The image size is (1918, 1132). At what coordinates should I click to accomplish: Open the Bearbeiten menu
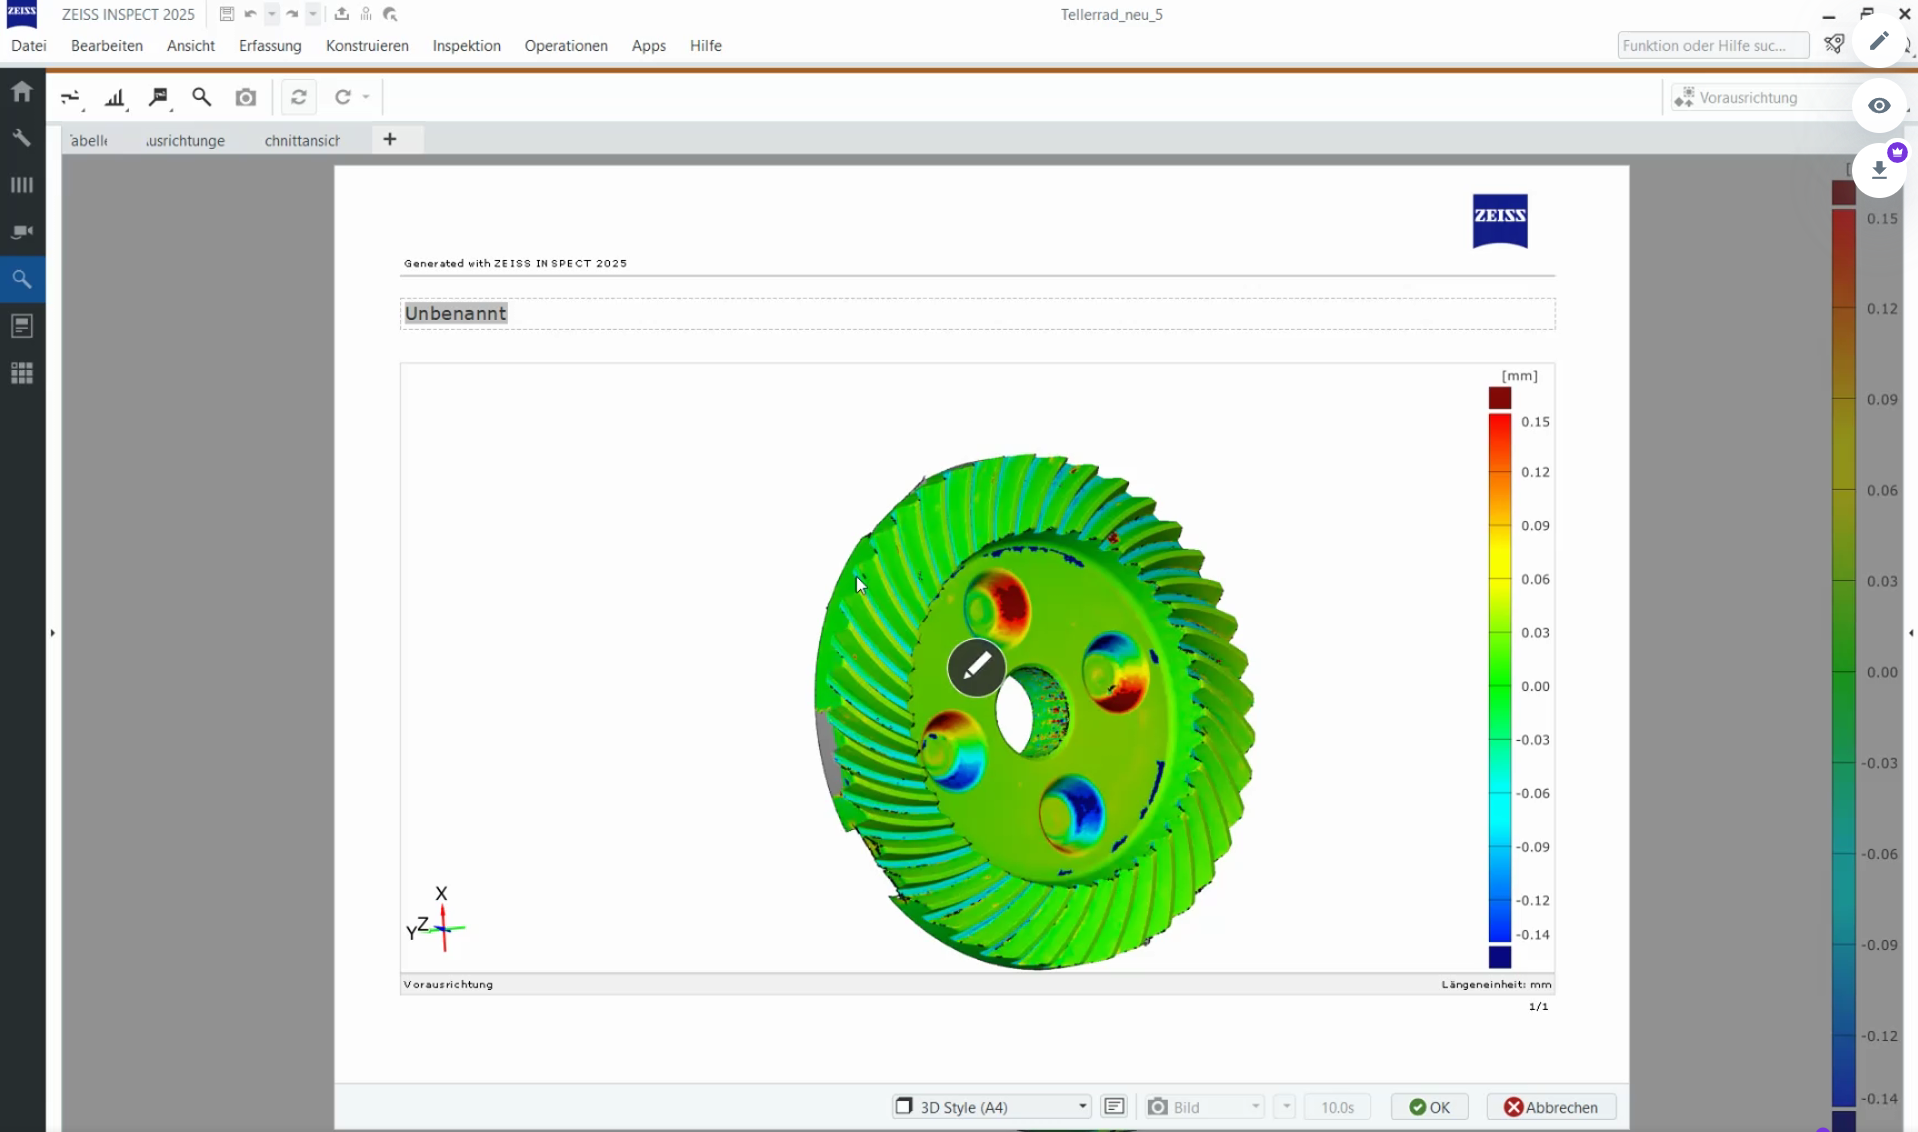point(107,45)
